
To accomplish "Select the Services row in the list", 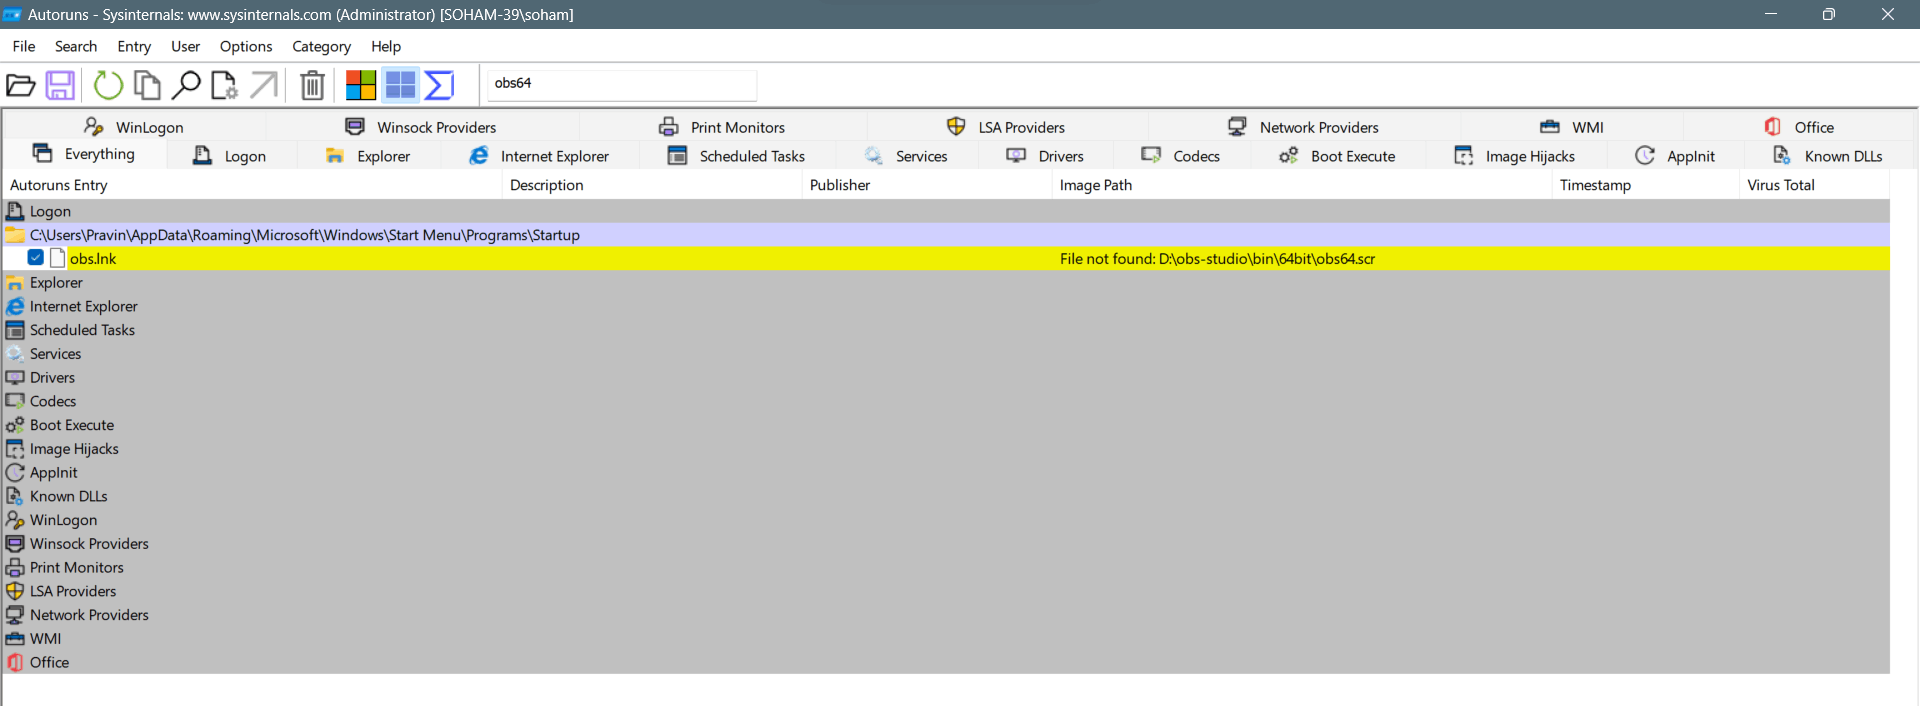I will click(946, 354).
